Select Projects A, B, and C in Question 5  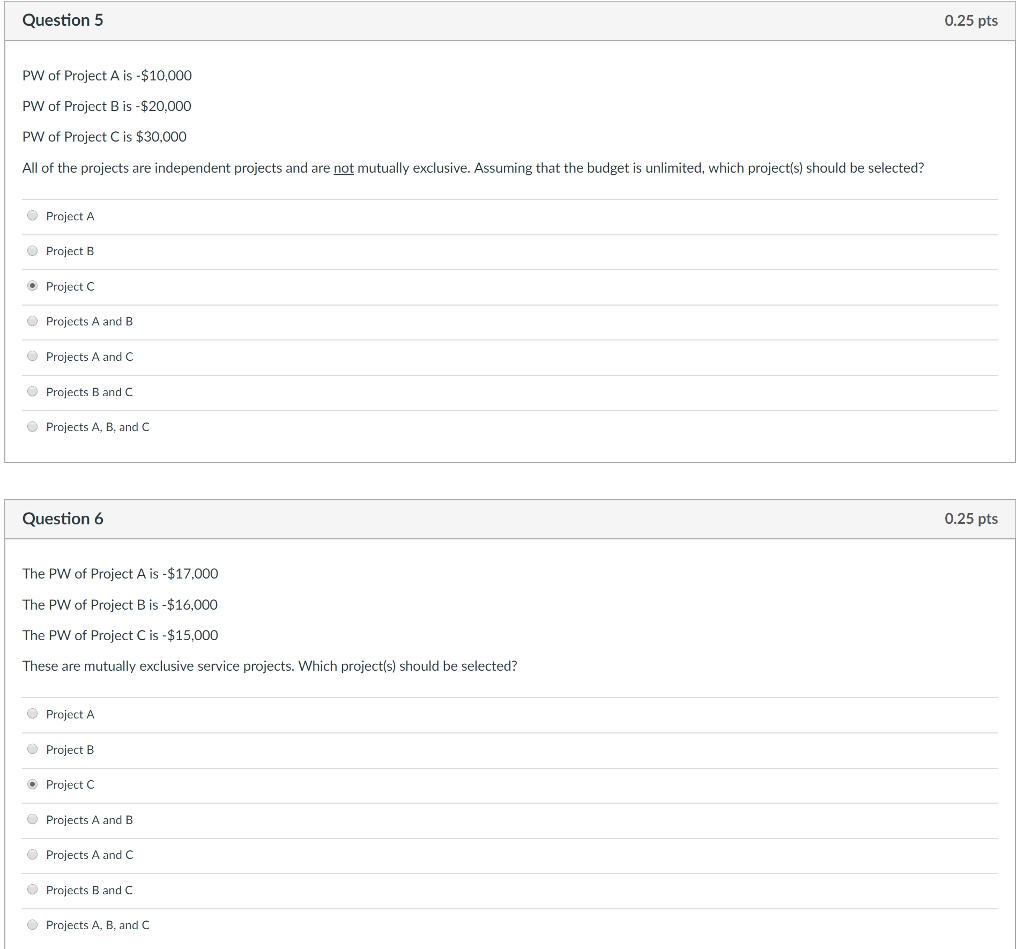tap(32, 427)
